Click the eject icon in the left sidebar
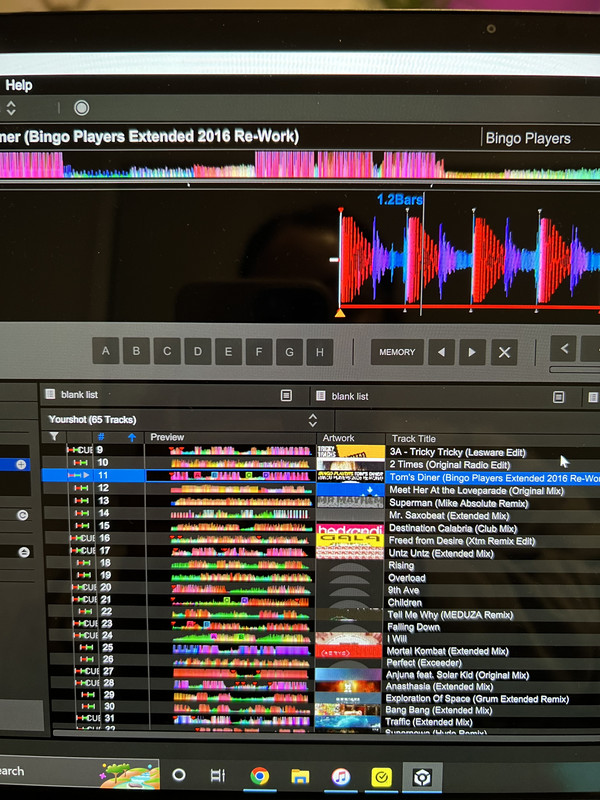The height and width of the screenshot is (800, 600). click(x=23, y=552)
